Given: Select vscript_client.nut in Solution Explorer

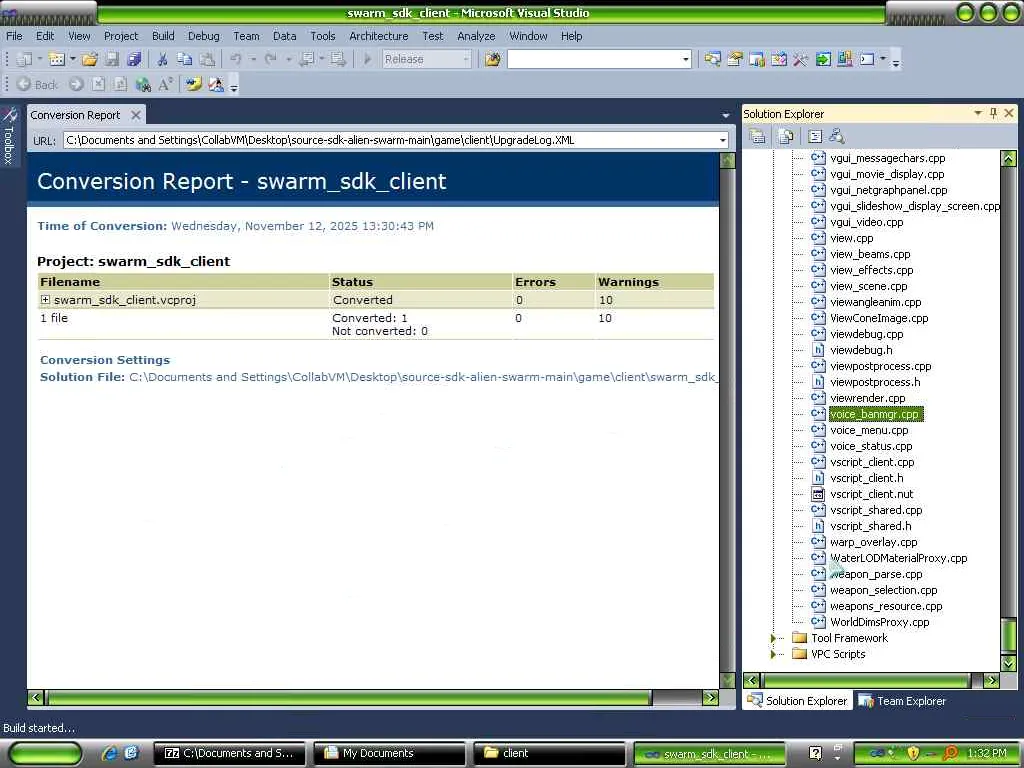Looking at the screenshot, I should tap(871, 494).
